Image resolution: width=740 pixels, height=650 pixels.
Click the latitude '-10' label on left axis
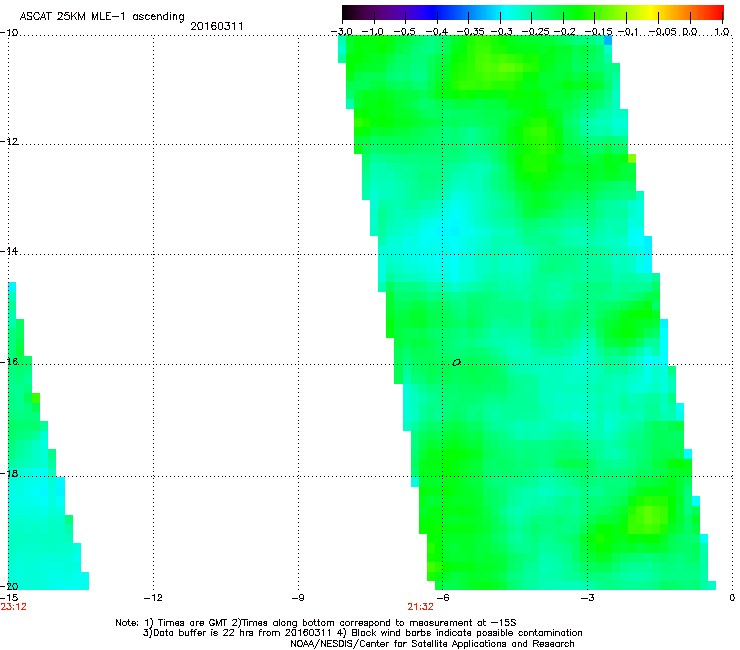coord(9,33)
